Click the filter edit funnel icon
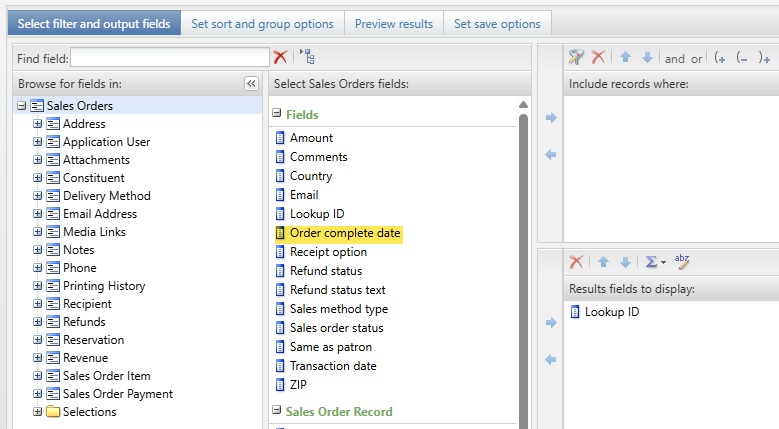 (x=576, y=58)
